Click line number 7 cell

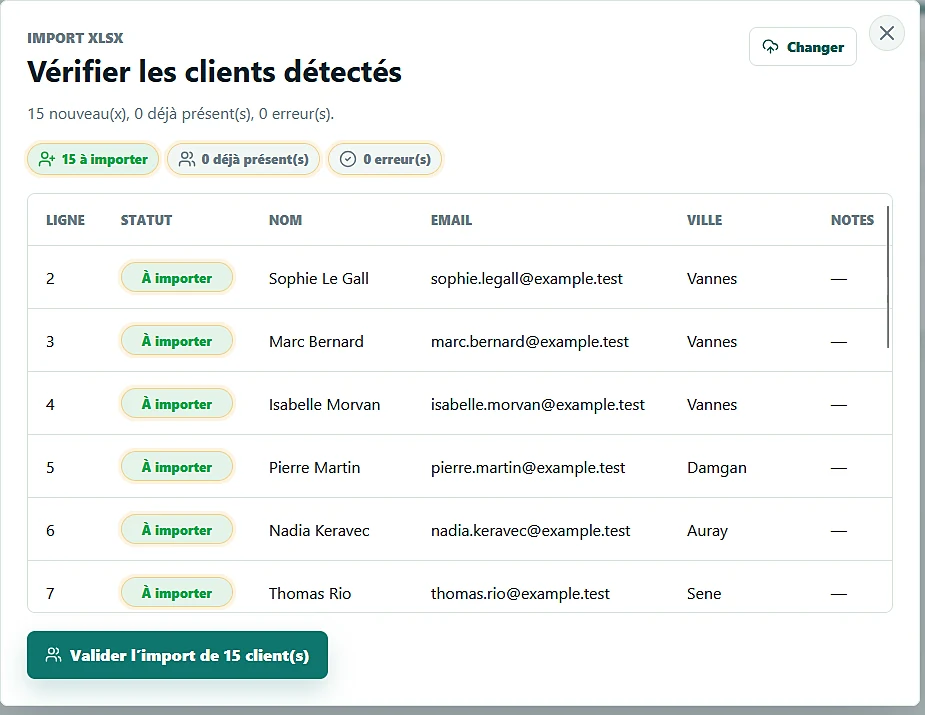click(x=50, y=593)
